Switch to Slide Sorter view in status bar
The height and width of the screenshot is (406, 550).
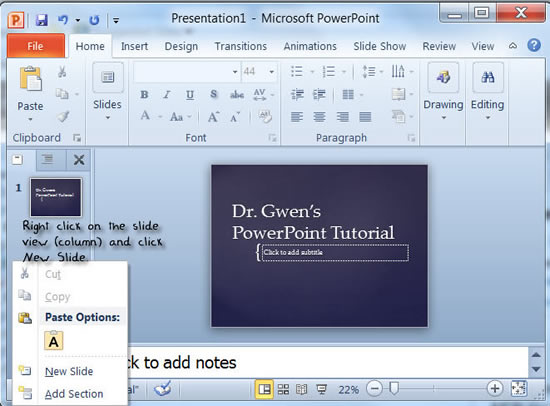click(283, 389)
